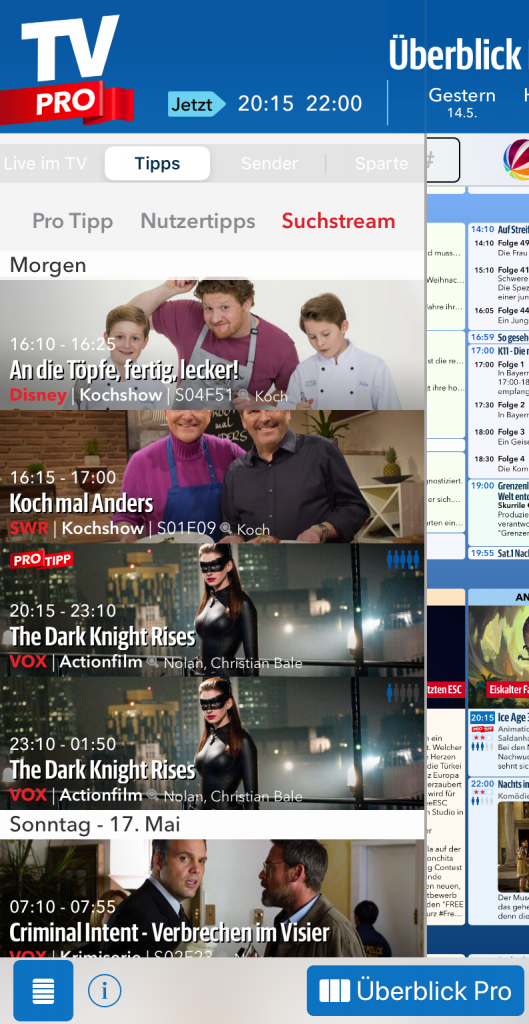Switch to Sender tab
Screen dimensions: 529x1024
pyautogui.click(x=269, y=163)
